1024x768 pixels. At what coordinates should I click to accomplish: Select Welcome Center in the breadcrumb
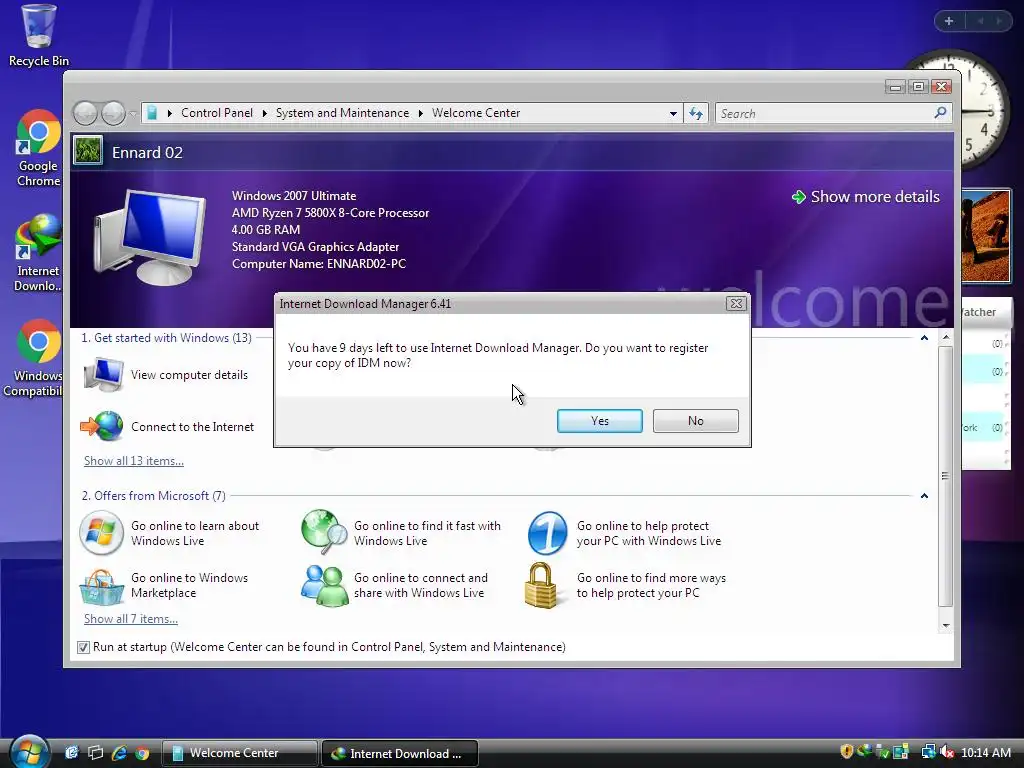pos(476,113)
